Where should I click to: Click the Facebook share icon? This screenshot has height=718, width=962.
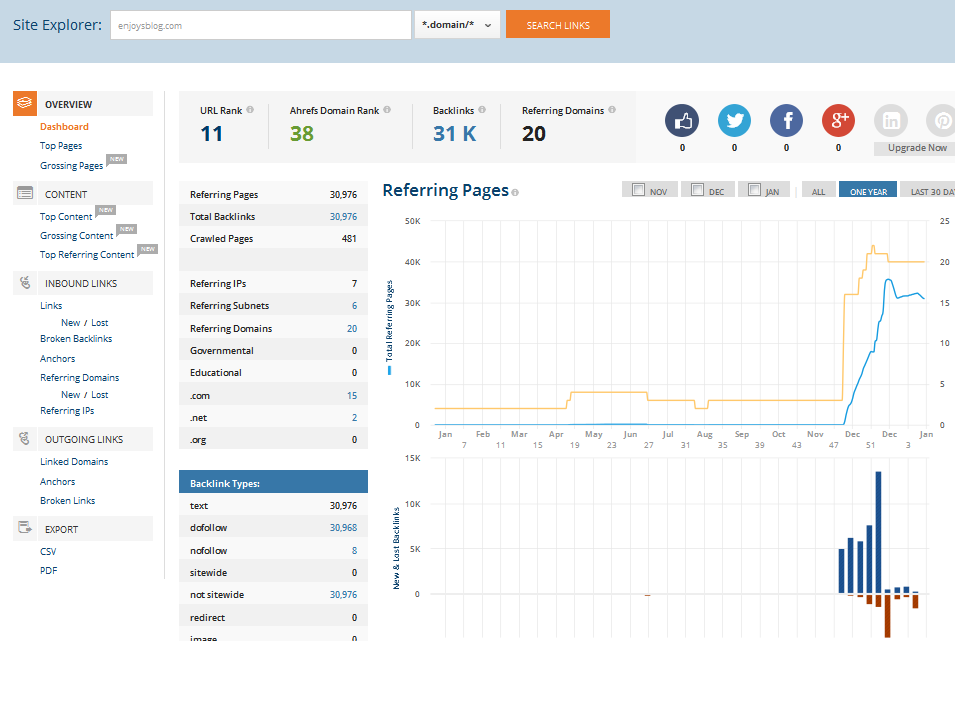787,121
